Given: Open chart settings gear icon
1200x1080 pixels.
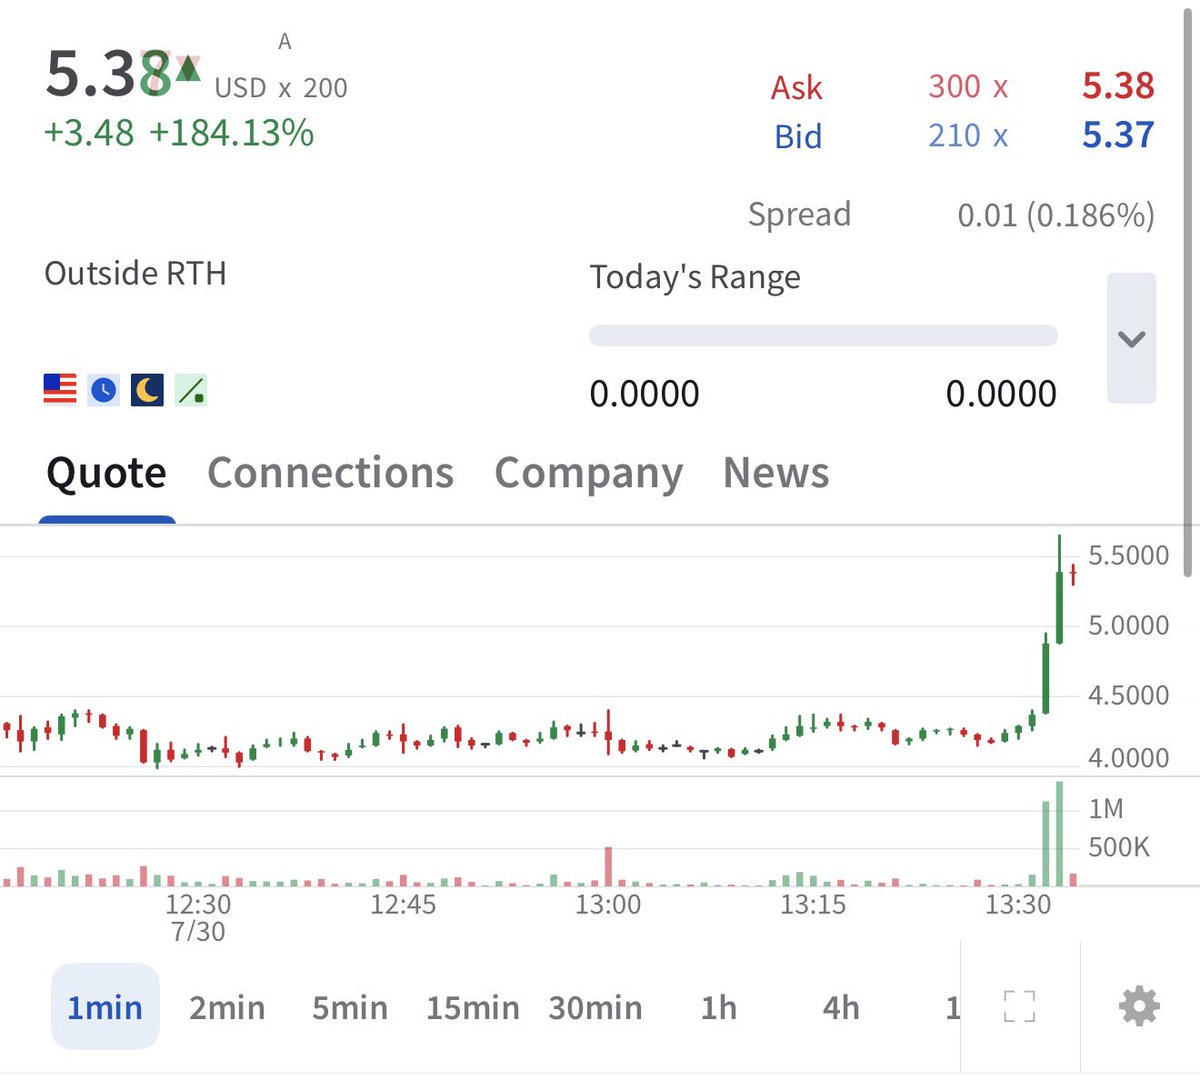Looking at the screenshot, I should click(1139, 1006).
